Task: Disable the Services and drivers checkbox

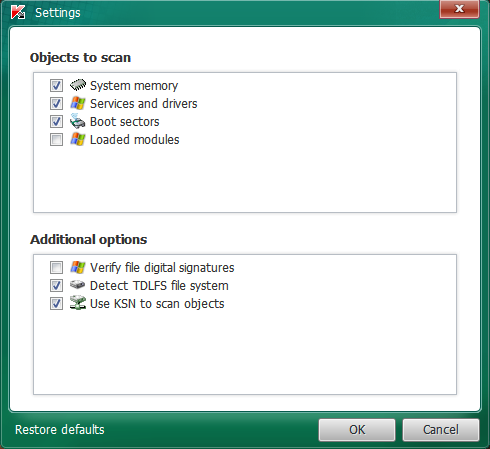Action: (56, 104)
